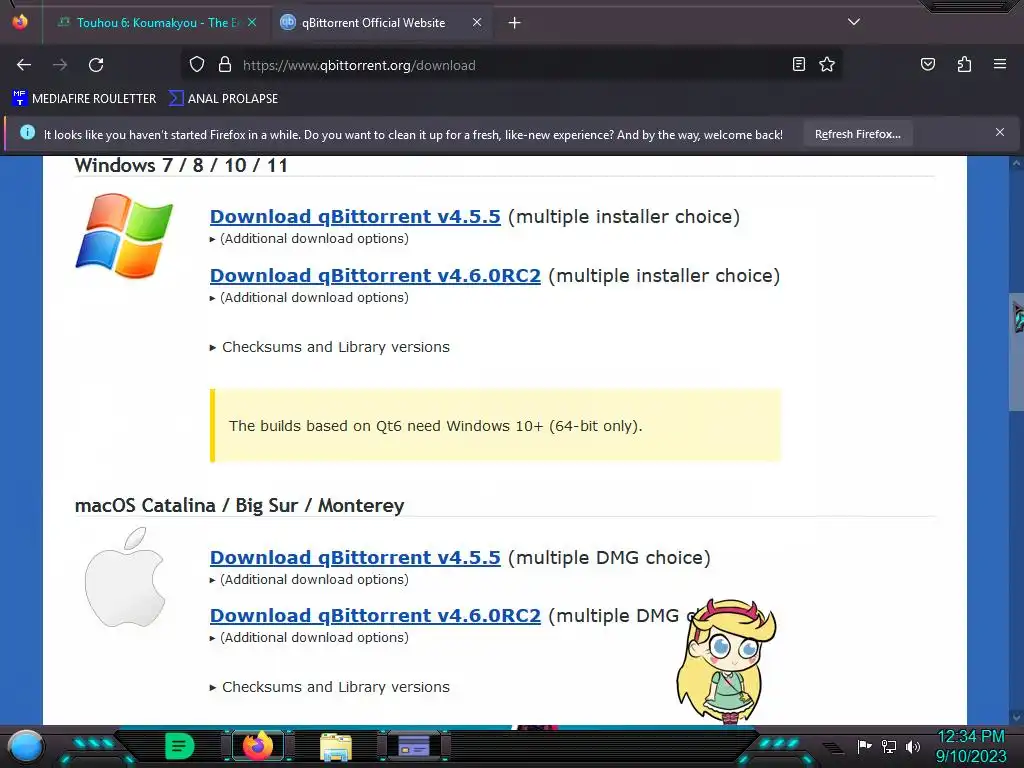Open the tracking protection shield icon
Screen dimensions: 1024x768
tap(197, 65)
